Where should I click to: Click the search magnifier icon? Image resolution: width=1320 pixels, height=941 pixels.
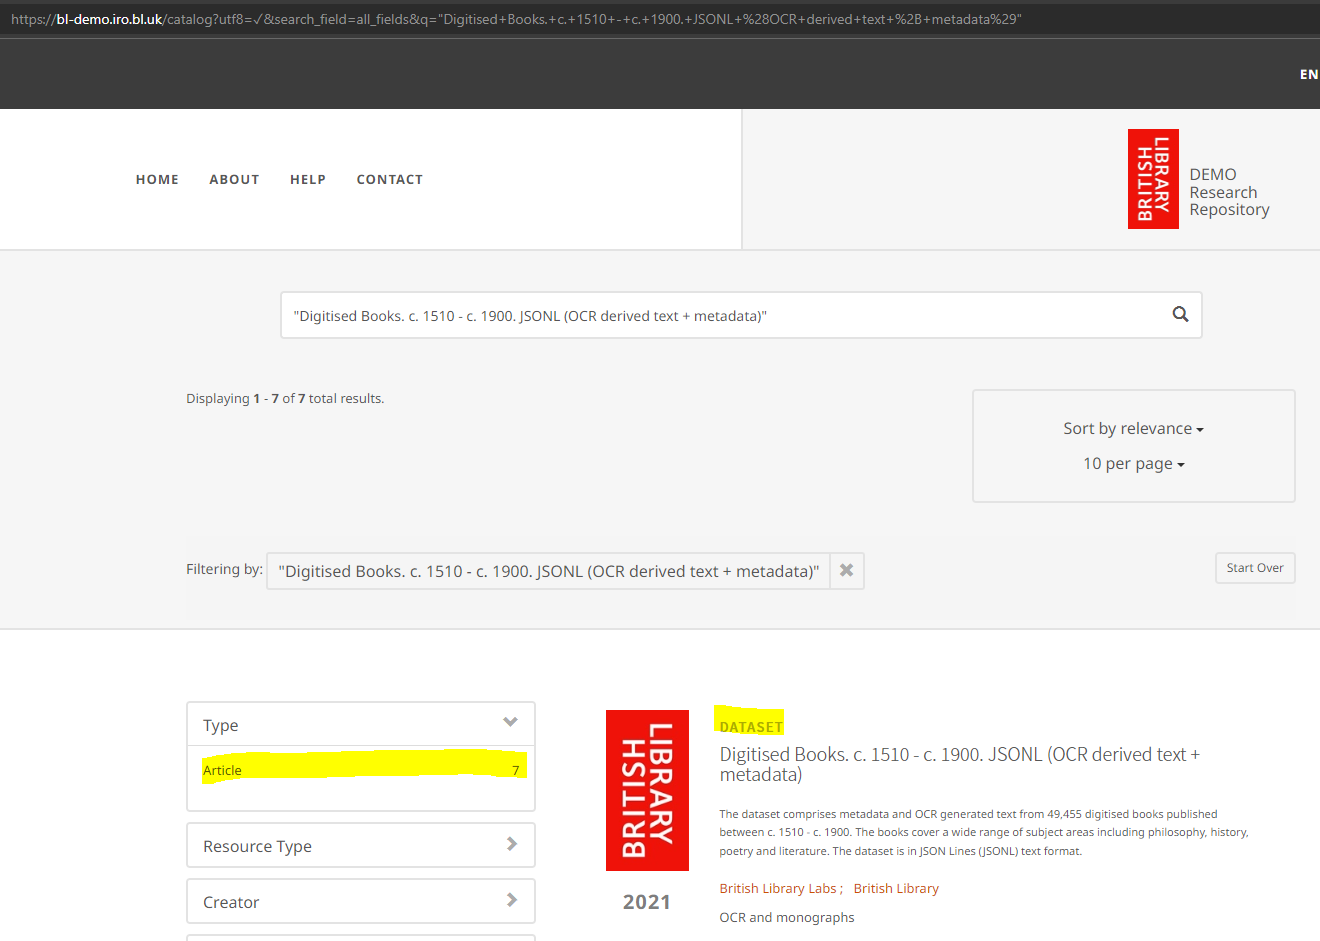click(x=1180, y=315)
